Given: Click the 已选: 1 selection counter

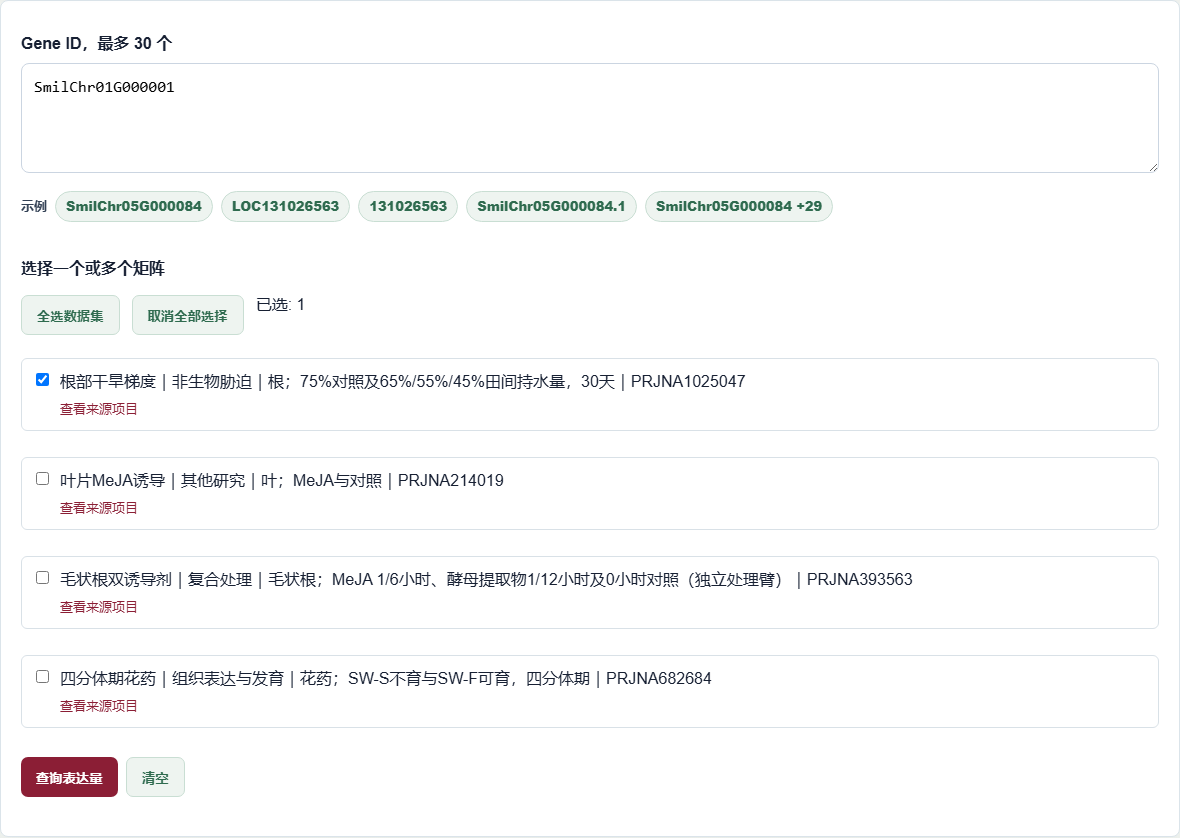Looking at the screenshot, I should [281, 305].
